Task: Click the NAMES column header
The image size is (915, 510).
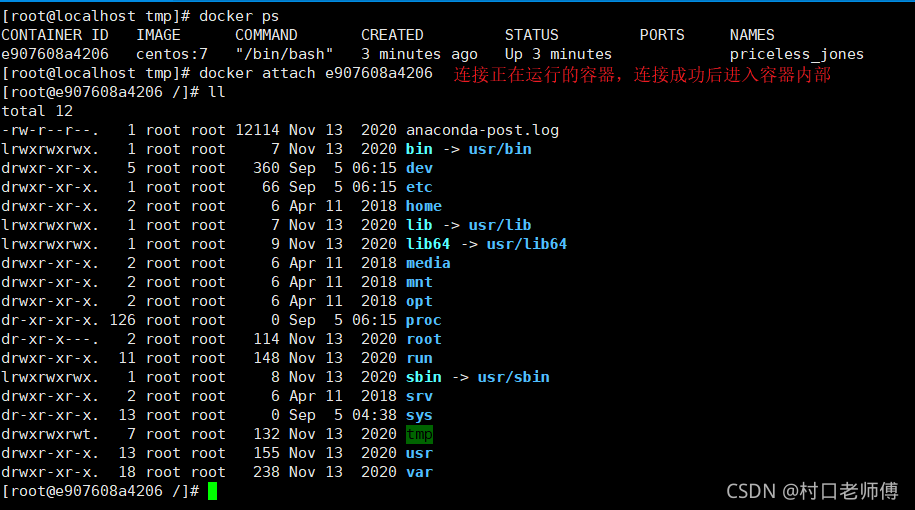Action: (752, 35)
